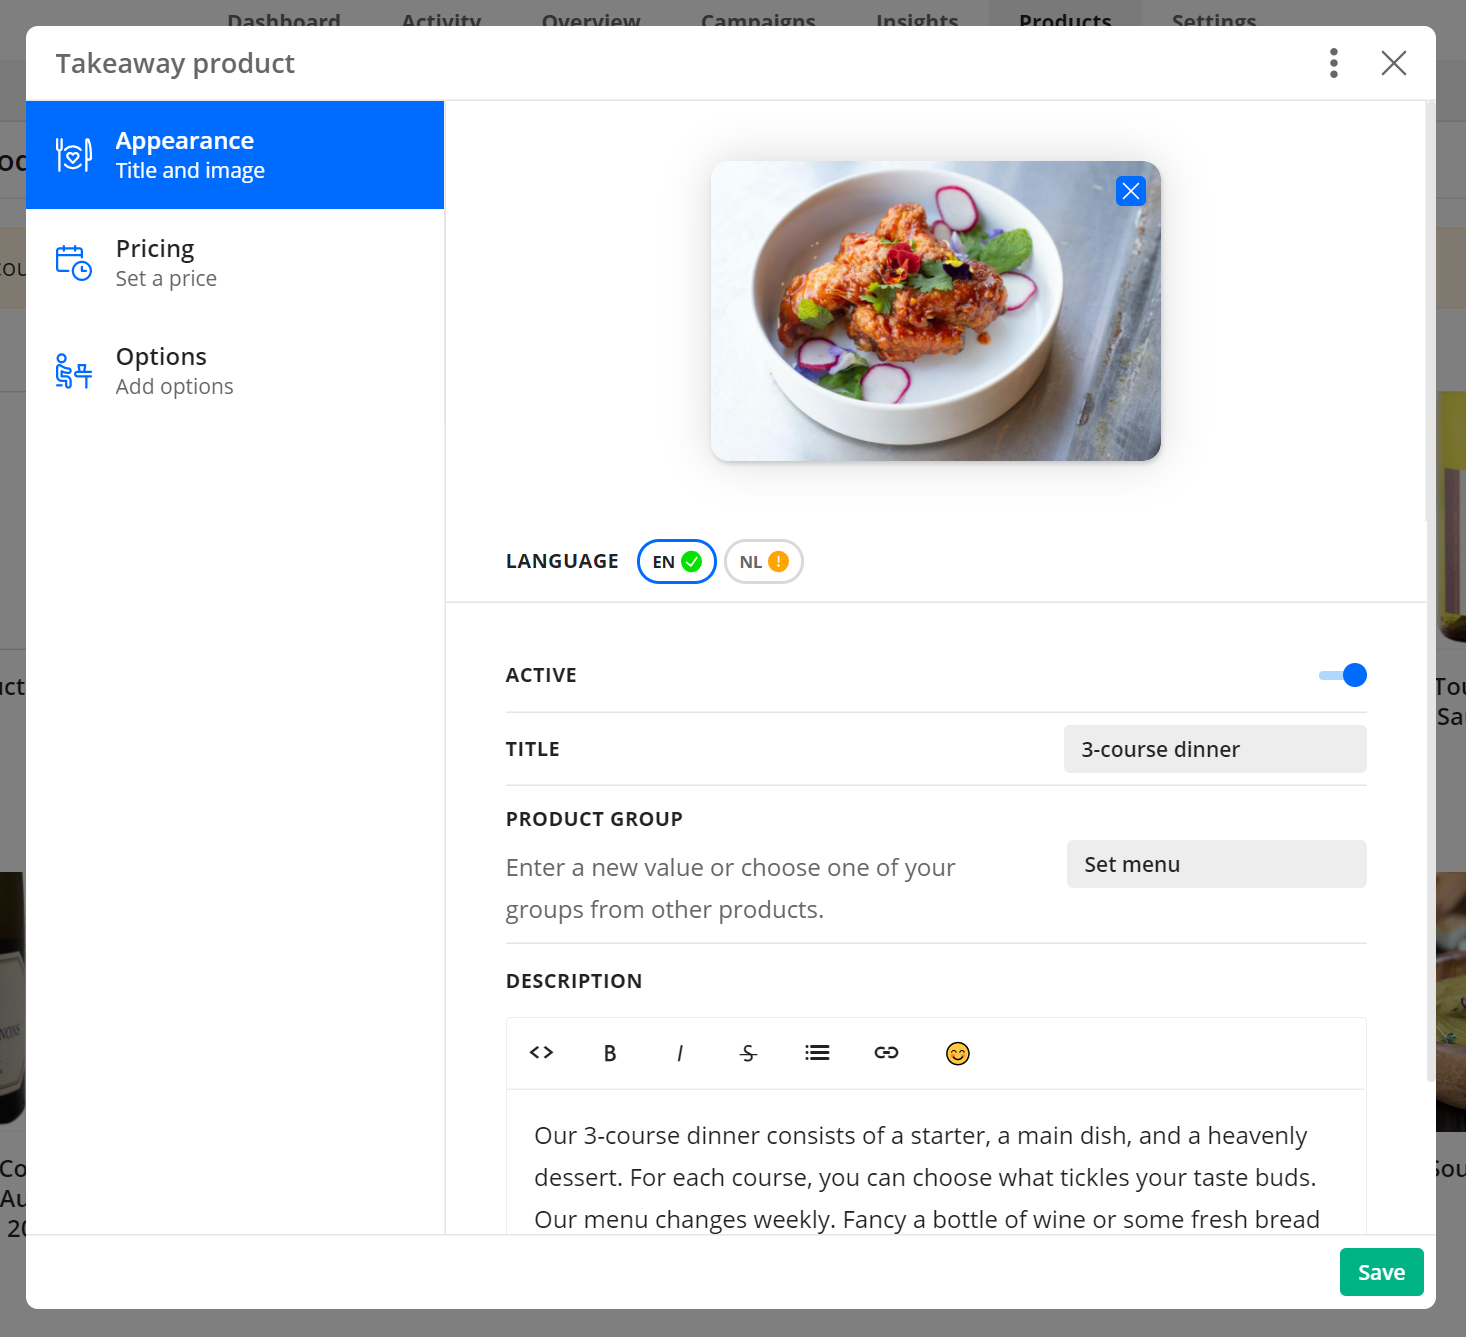Remove the product image
The width and height of the screenshot is (1466, 1337).
click(1130, 191)
